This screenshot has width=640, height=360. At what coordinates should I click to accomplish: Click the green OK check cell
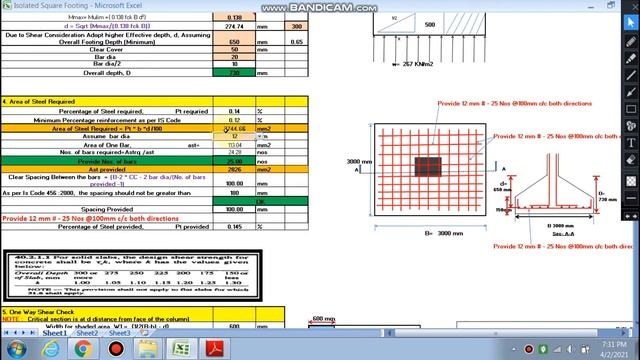pos(260,201)
